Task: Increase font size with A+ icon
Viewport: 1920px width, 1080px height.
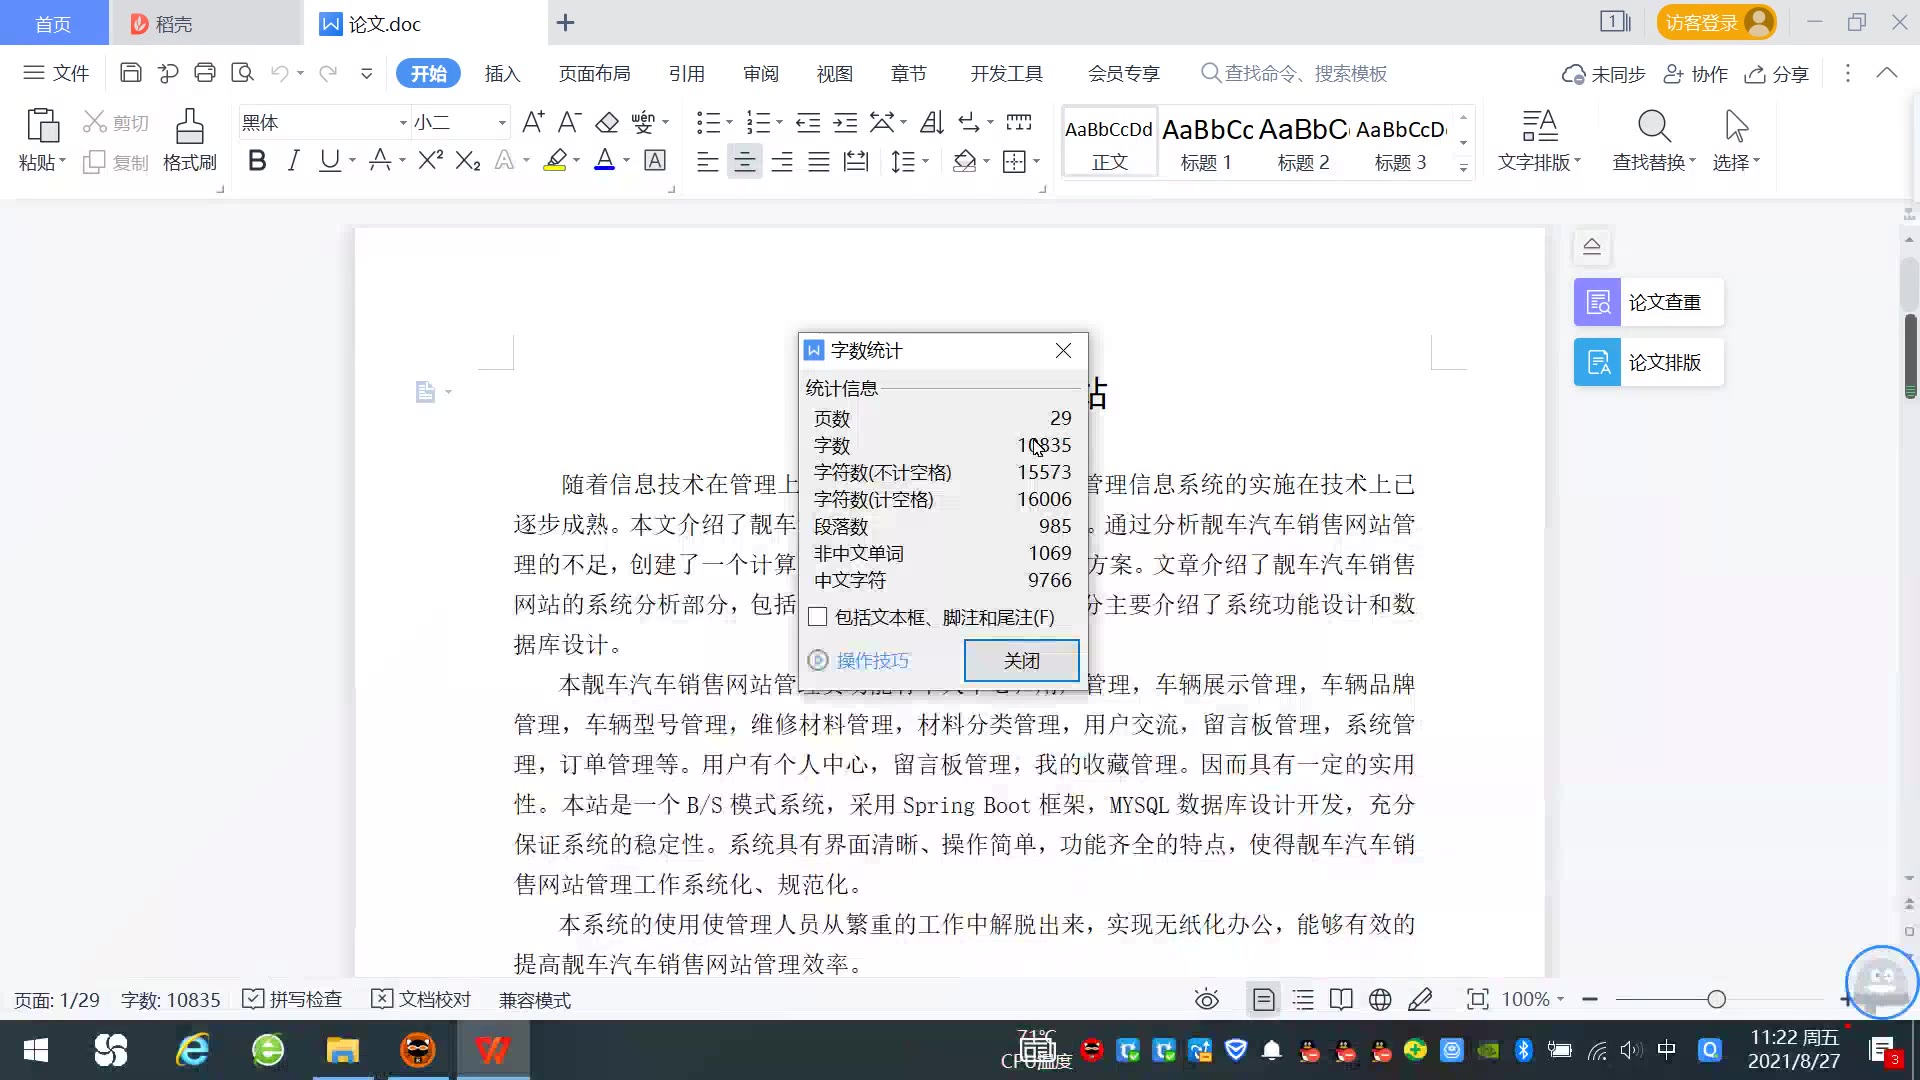Action: click(x=533, y=122)
